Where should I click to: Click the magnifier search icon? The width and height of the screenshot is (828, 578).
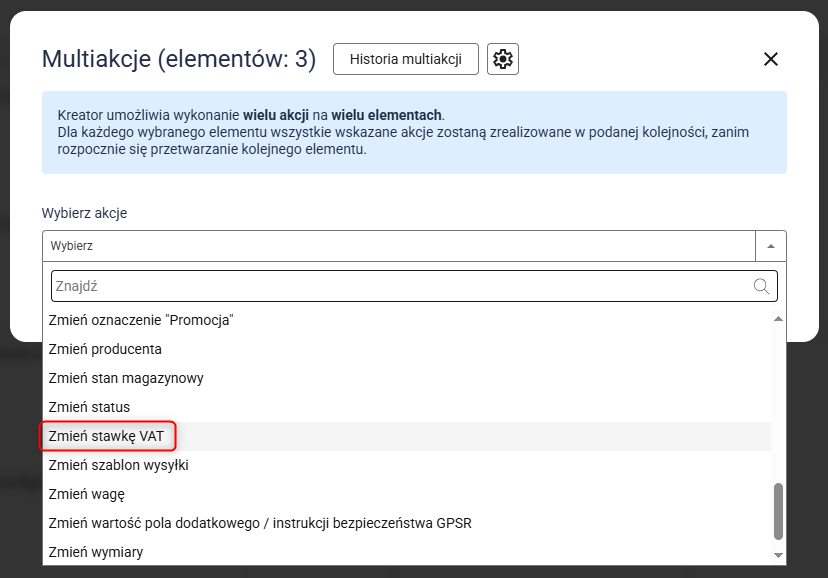click(762, 287)
